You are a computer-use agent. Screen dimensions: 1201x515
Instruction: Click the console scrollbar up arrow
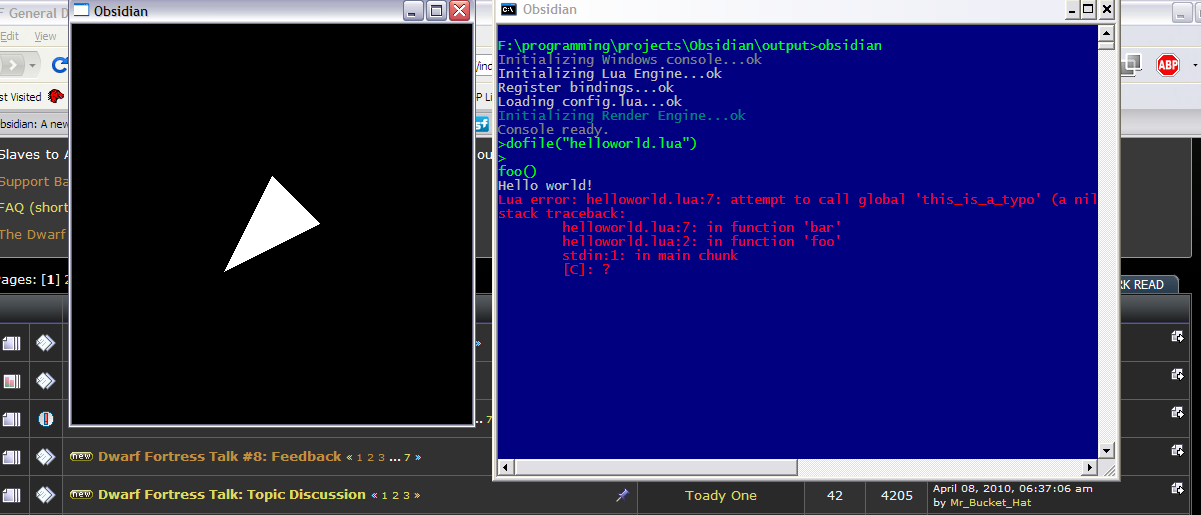click(1106, 33)
